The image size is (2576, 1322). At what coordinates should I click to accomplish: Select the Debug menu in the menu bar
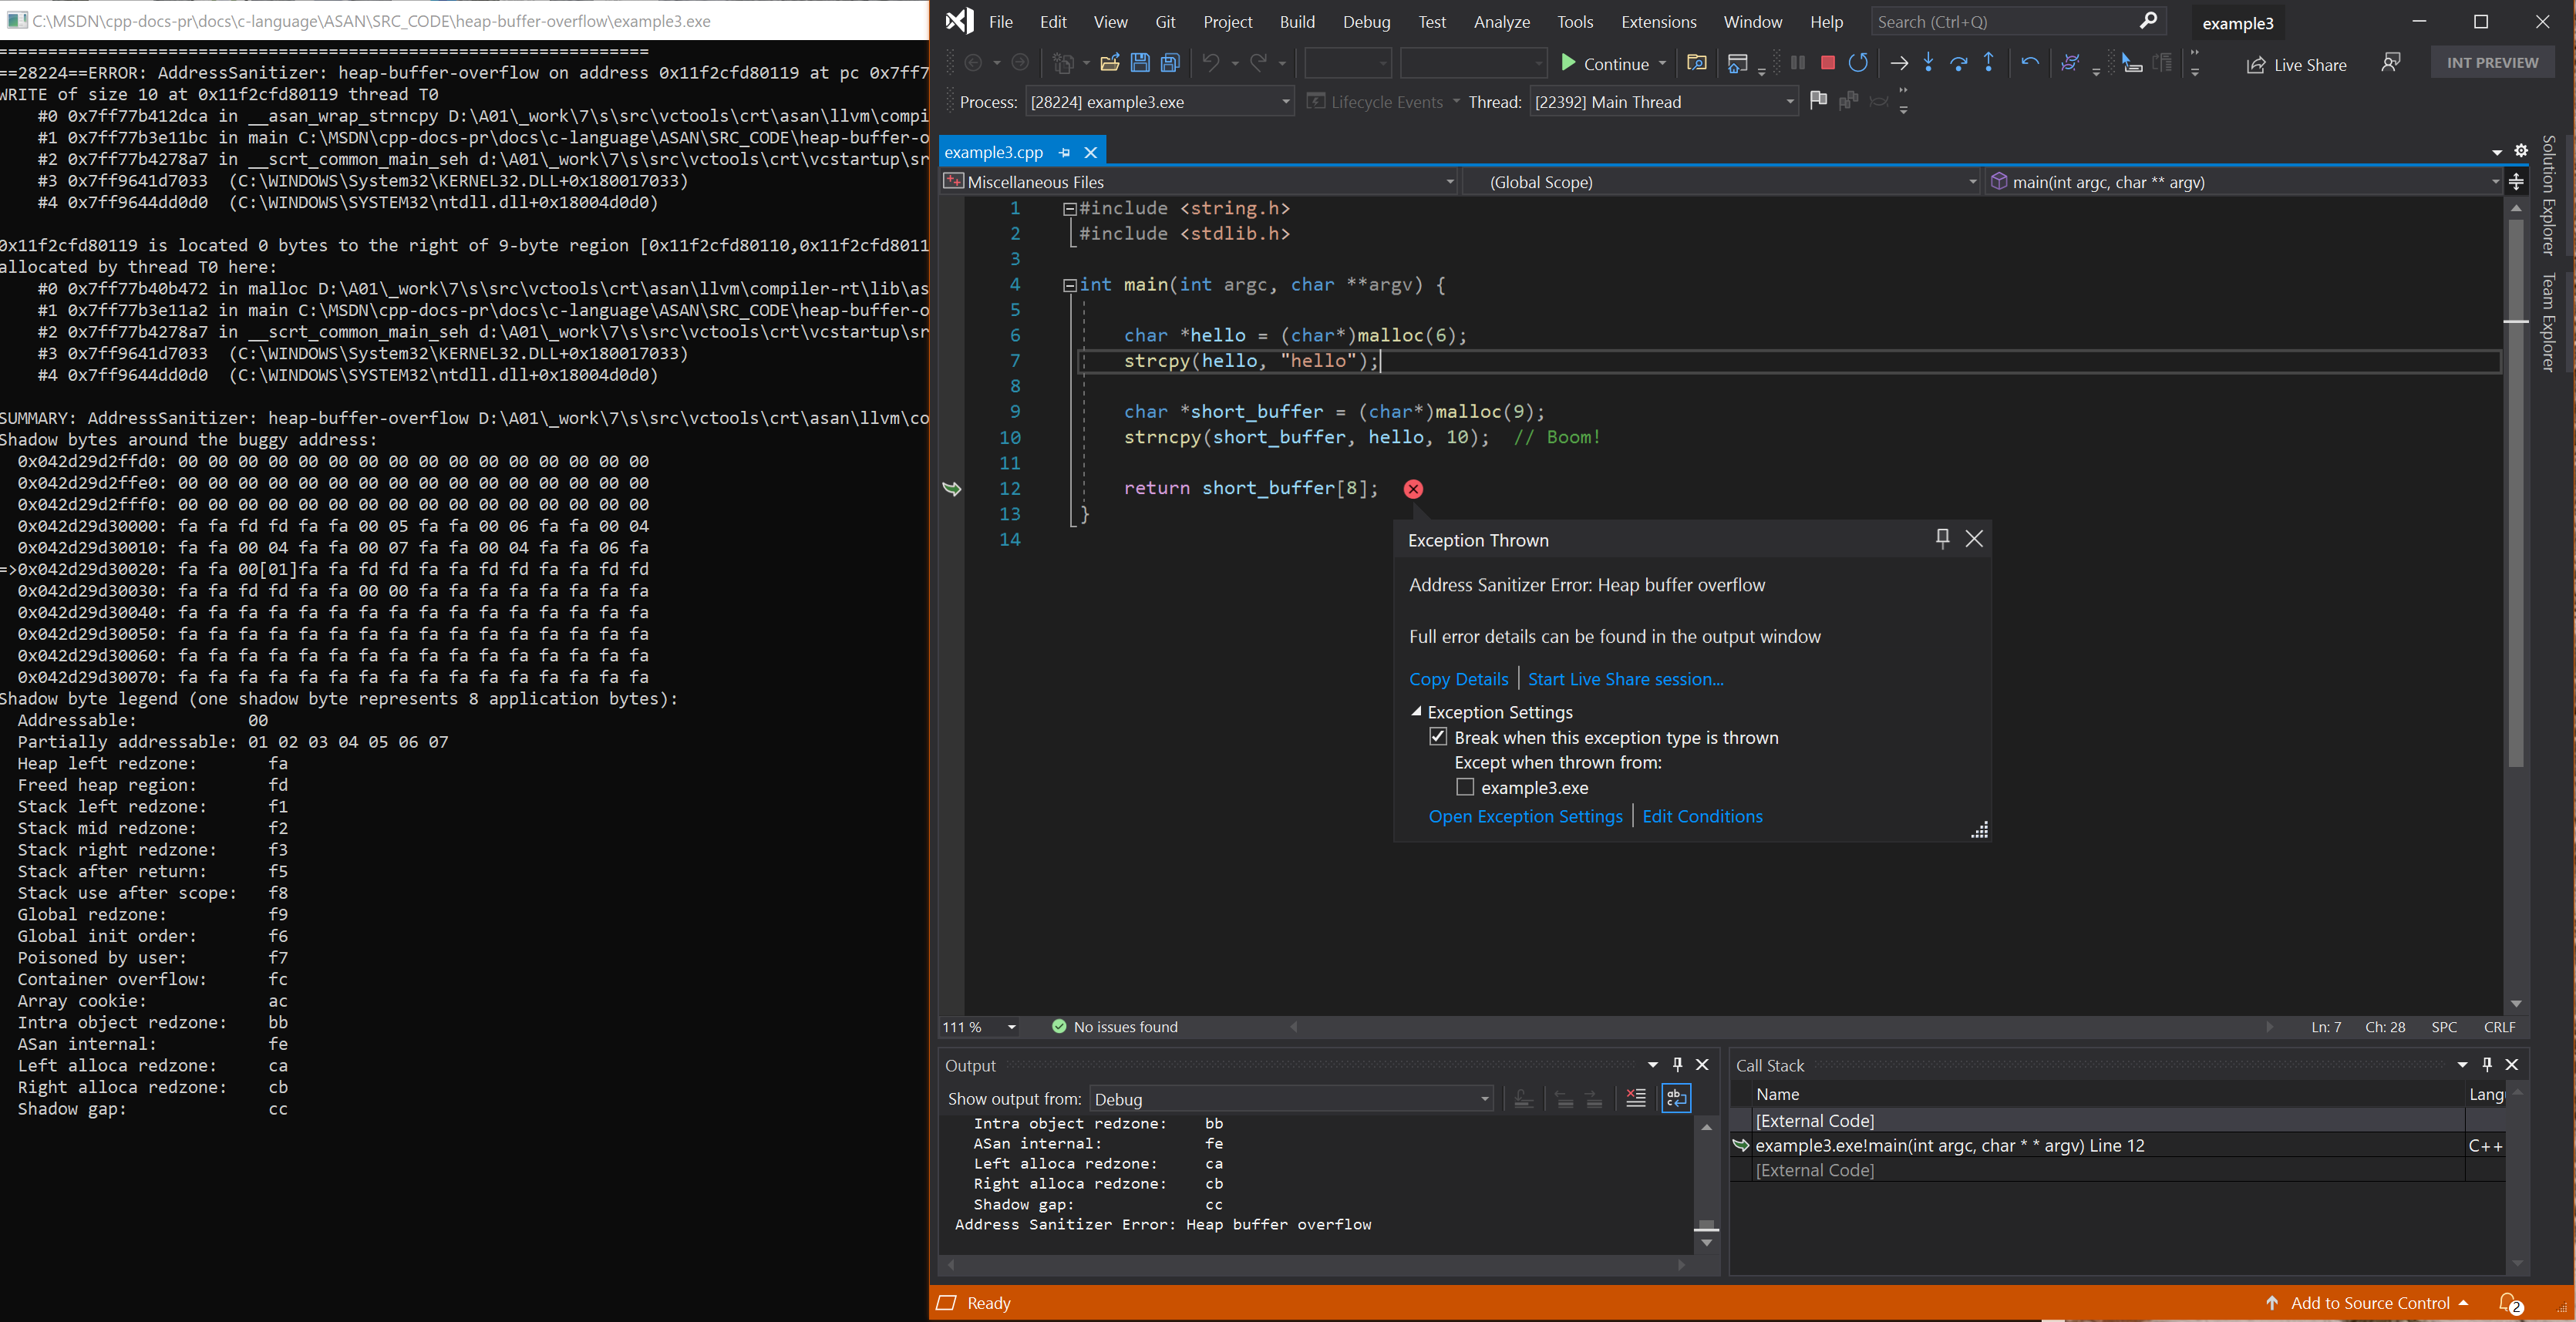pos(1362,20)
